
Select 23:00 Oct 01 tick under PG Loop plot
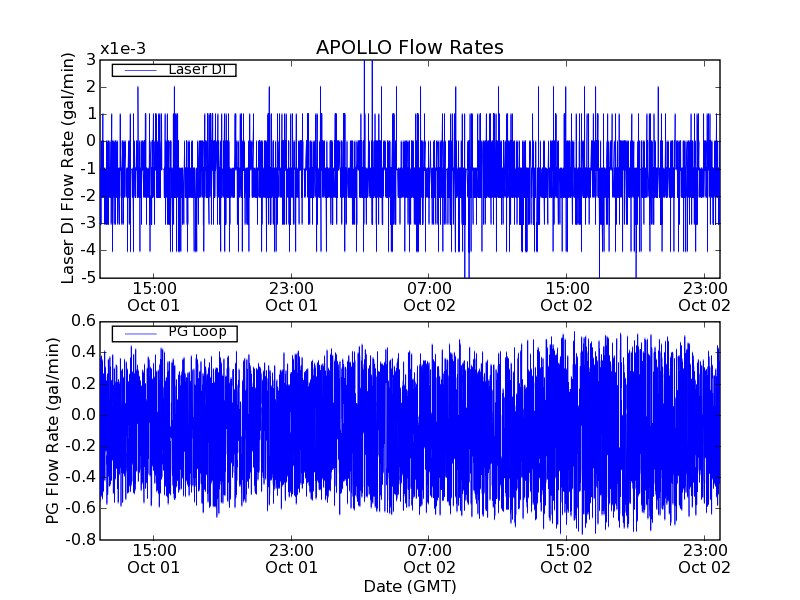coord(292,558)
